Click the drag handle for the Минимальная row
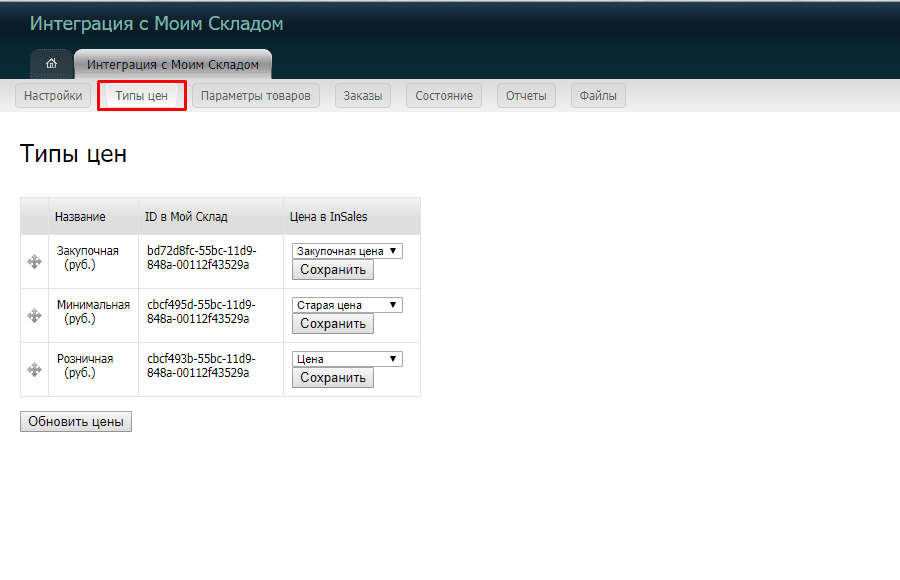The width and height of the screenshot is (900, 580). pyautogui.click(x=34, y=315)
